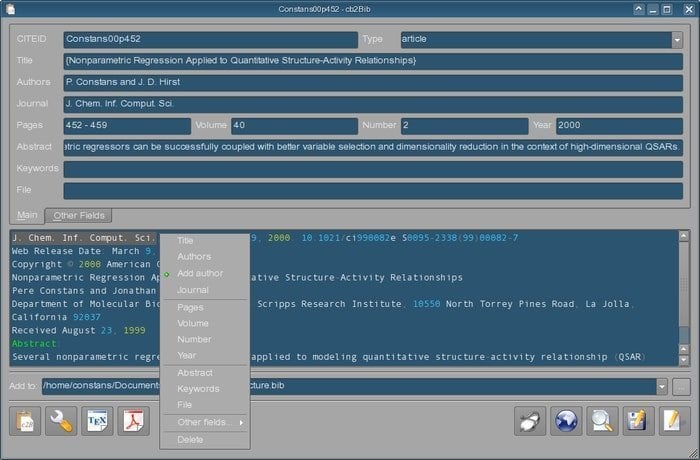Click the Number field showing 2
This screenshot has height=460, width=700.
[x=465, y=126]
